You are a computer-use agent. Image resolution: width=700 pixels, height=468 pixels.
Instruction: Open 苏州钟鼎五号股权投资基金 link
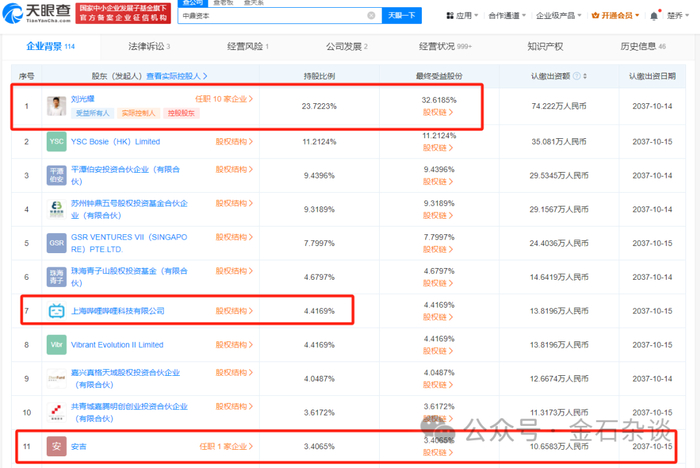point(129,209)
